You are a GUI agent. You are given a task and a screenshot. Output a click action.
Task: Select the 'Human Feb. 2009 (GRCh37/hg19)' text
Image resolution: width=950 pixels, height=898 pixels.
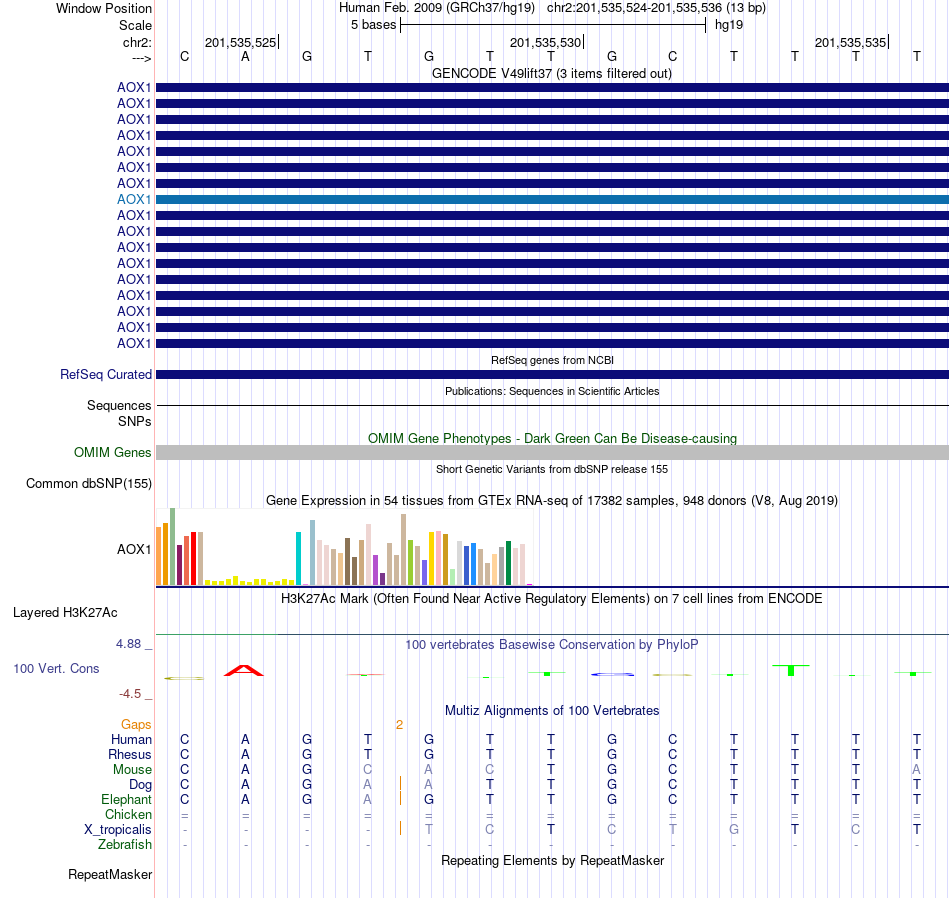point(437,8)
